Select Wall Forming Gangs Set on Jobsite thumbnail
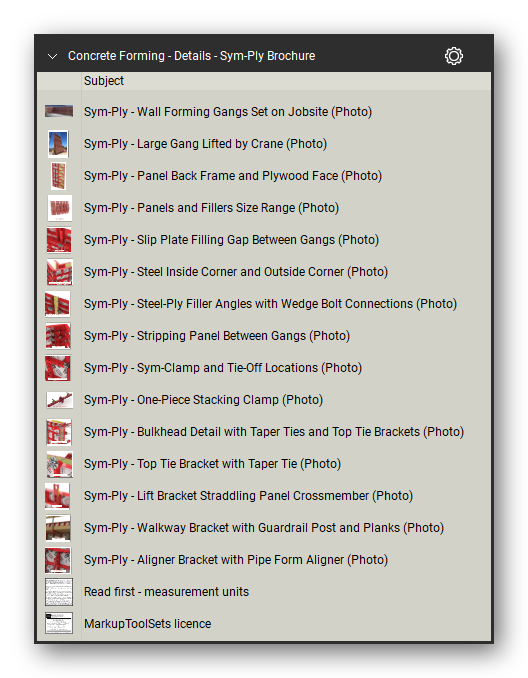 tap(59, 111)
